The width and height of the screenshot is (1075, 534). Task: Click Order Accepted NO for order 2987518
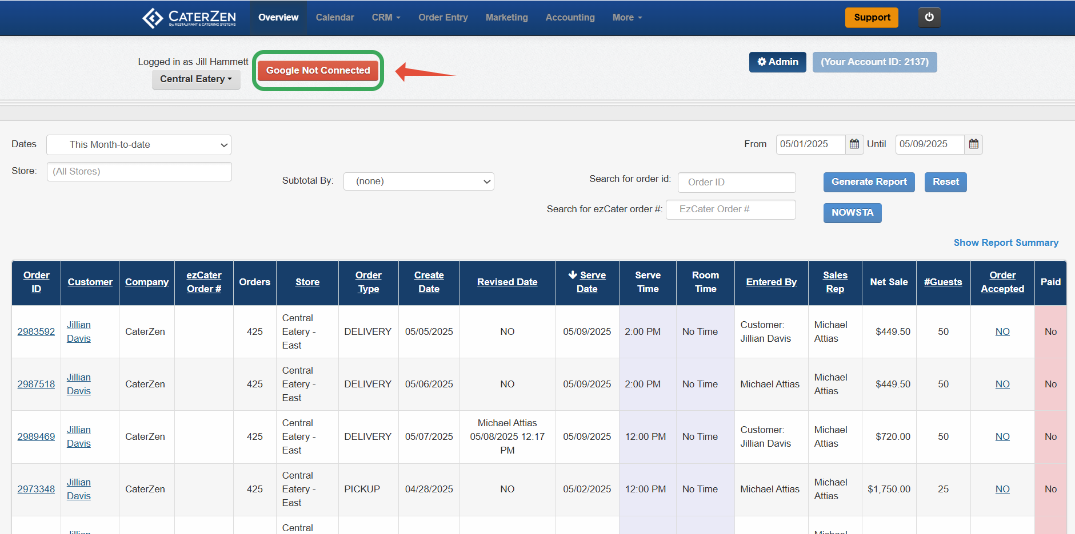(x=1002, y=384)
